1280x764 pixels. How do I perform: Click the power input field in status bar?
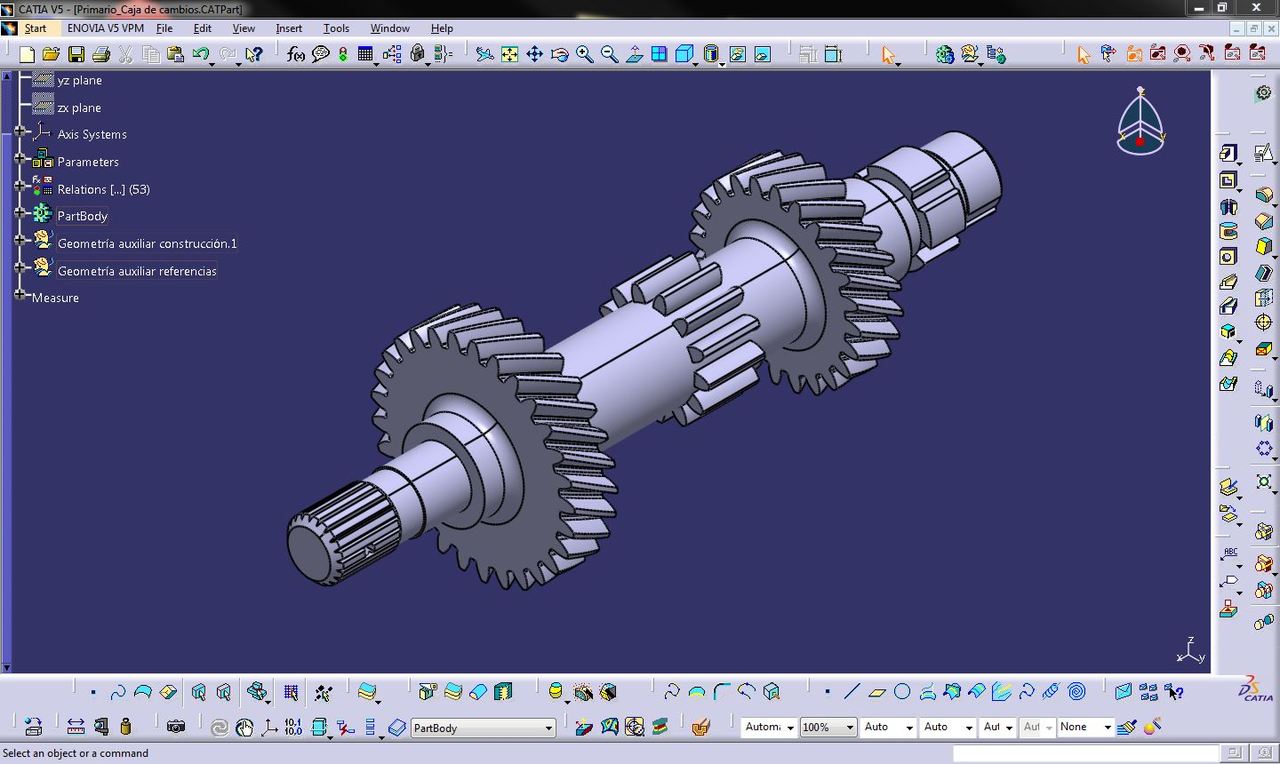click(x=1086, y=753)
